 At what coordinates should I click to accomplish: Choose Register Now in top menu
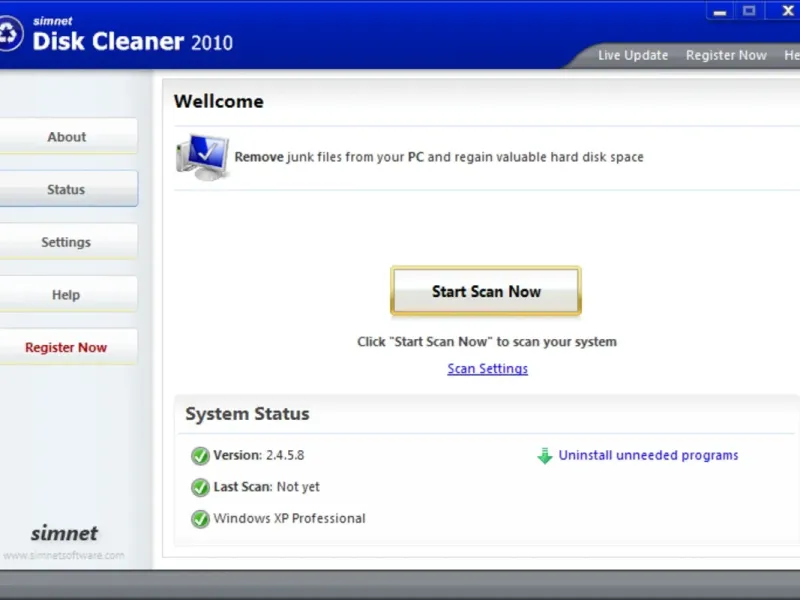point(726,55)
